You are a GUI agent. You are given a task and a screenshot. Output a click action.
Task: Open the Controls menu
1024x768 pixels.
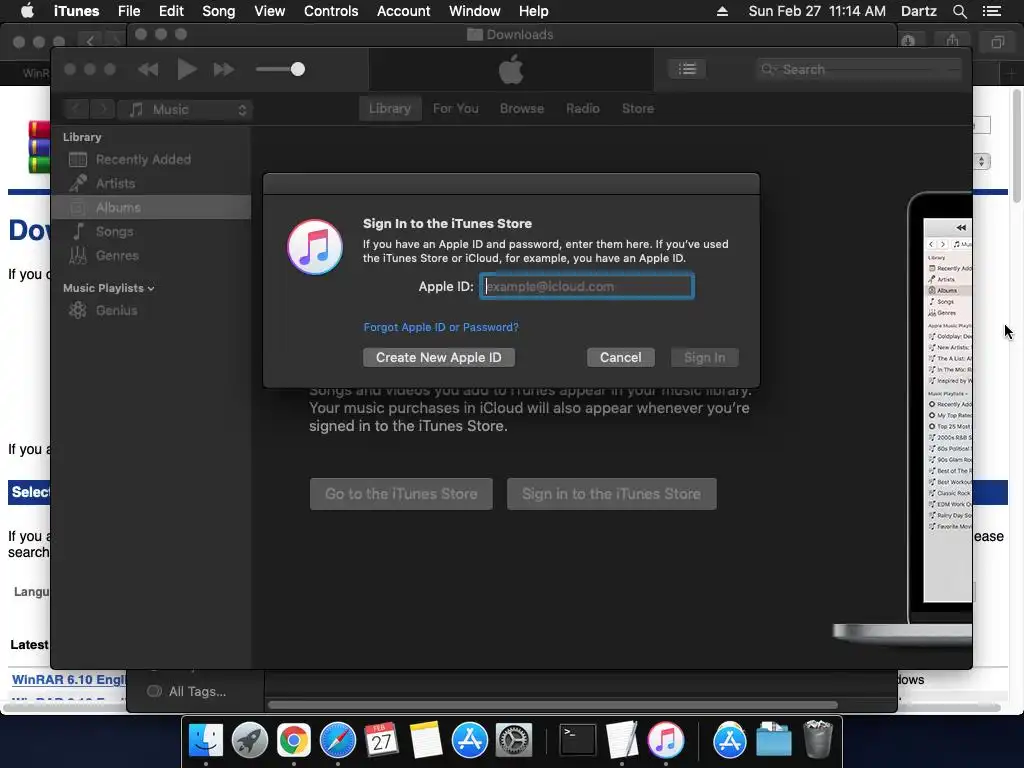[331, 11]
